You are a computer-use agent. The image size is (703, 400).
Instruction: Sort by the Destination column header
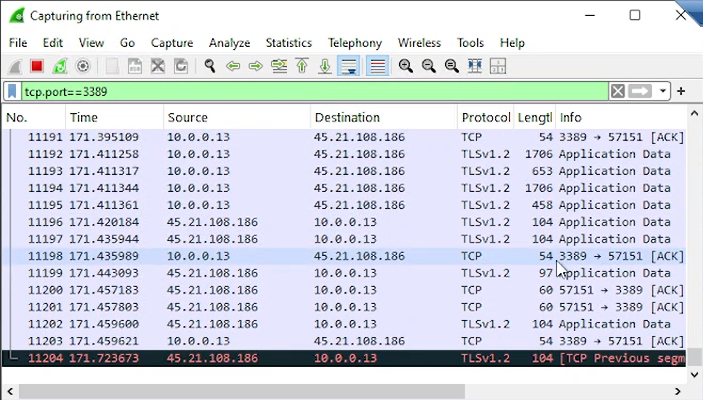click(384, 117)
